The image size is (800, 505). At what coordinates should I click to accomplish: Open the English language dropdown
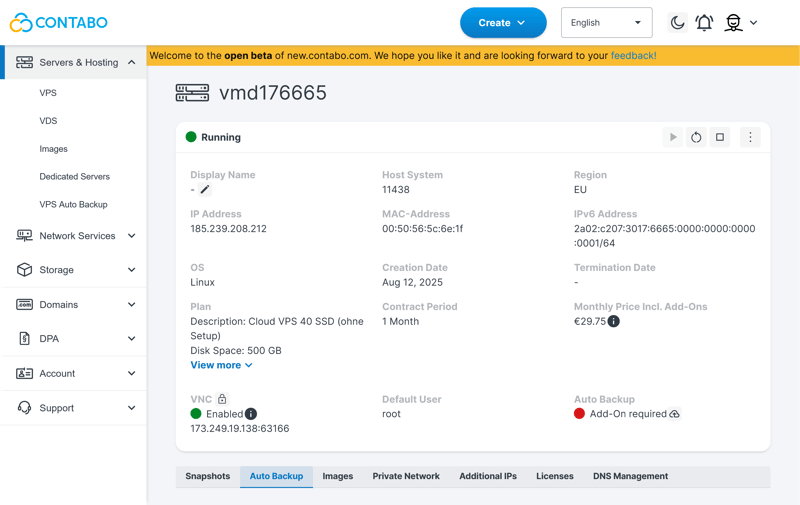[606, 23]
